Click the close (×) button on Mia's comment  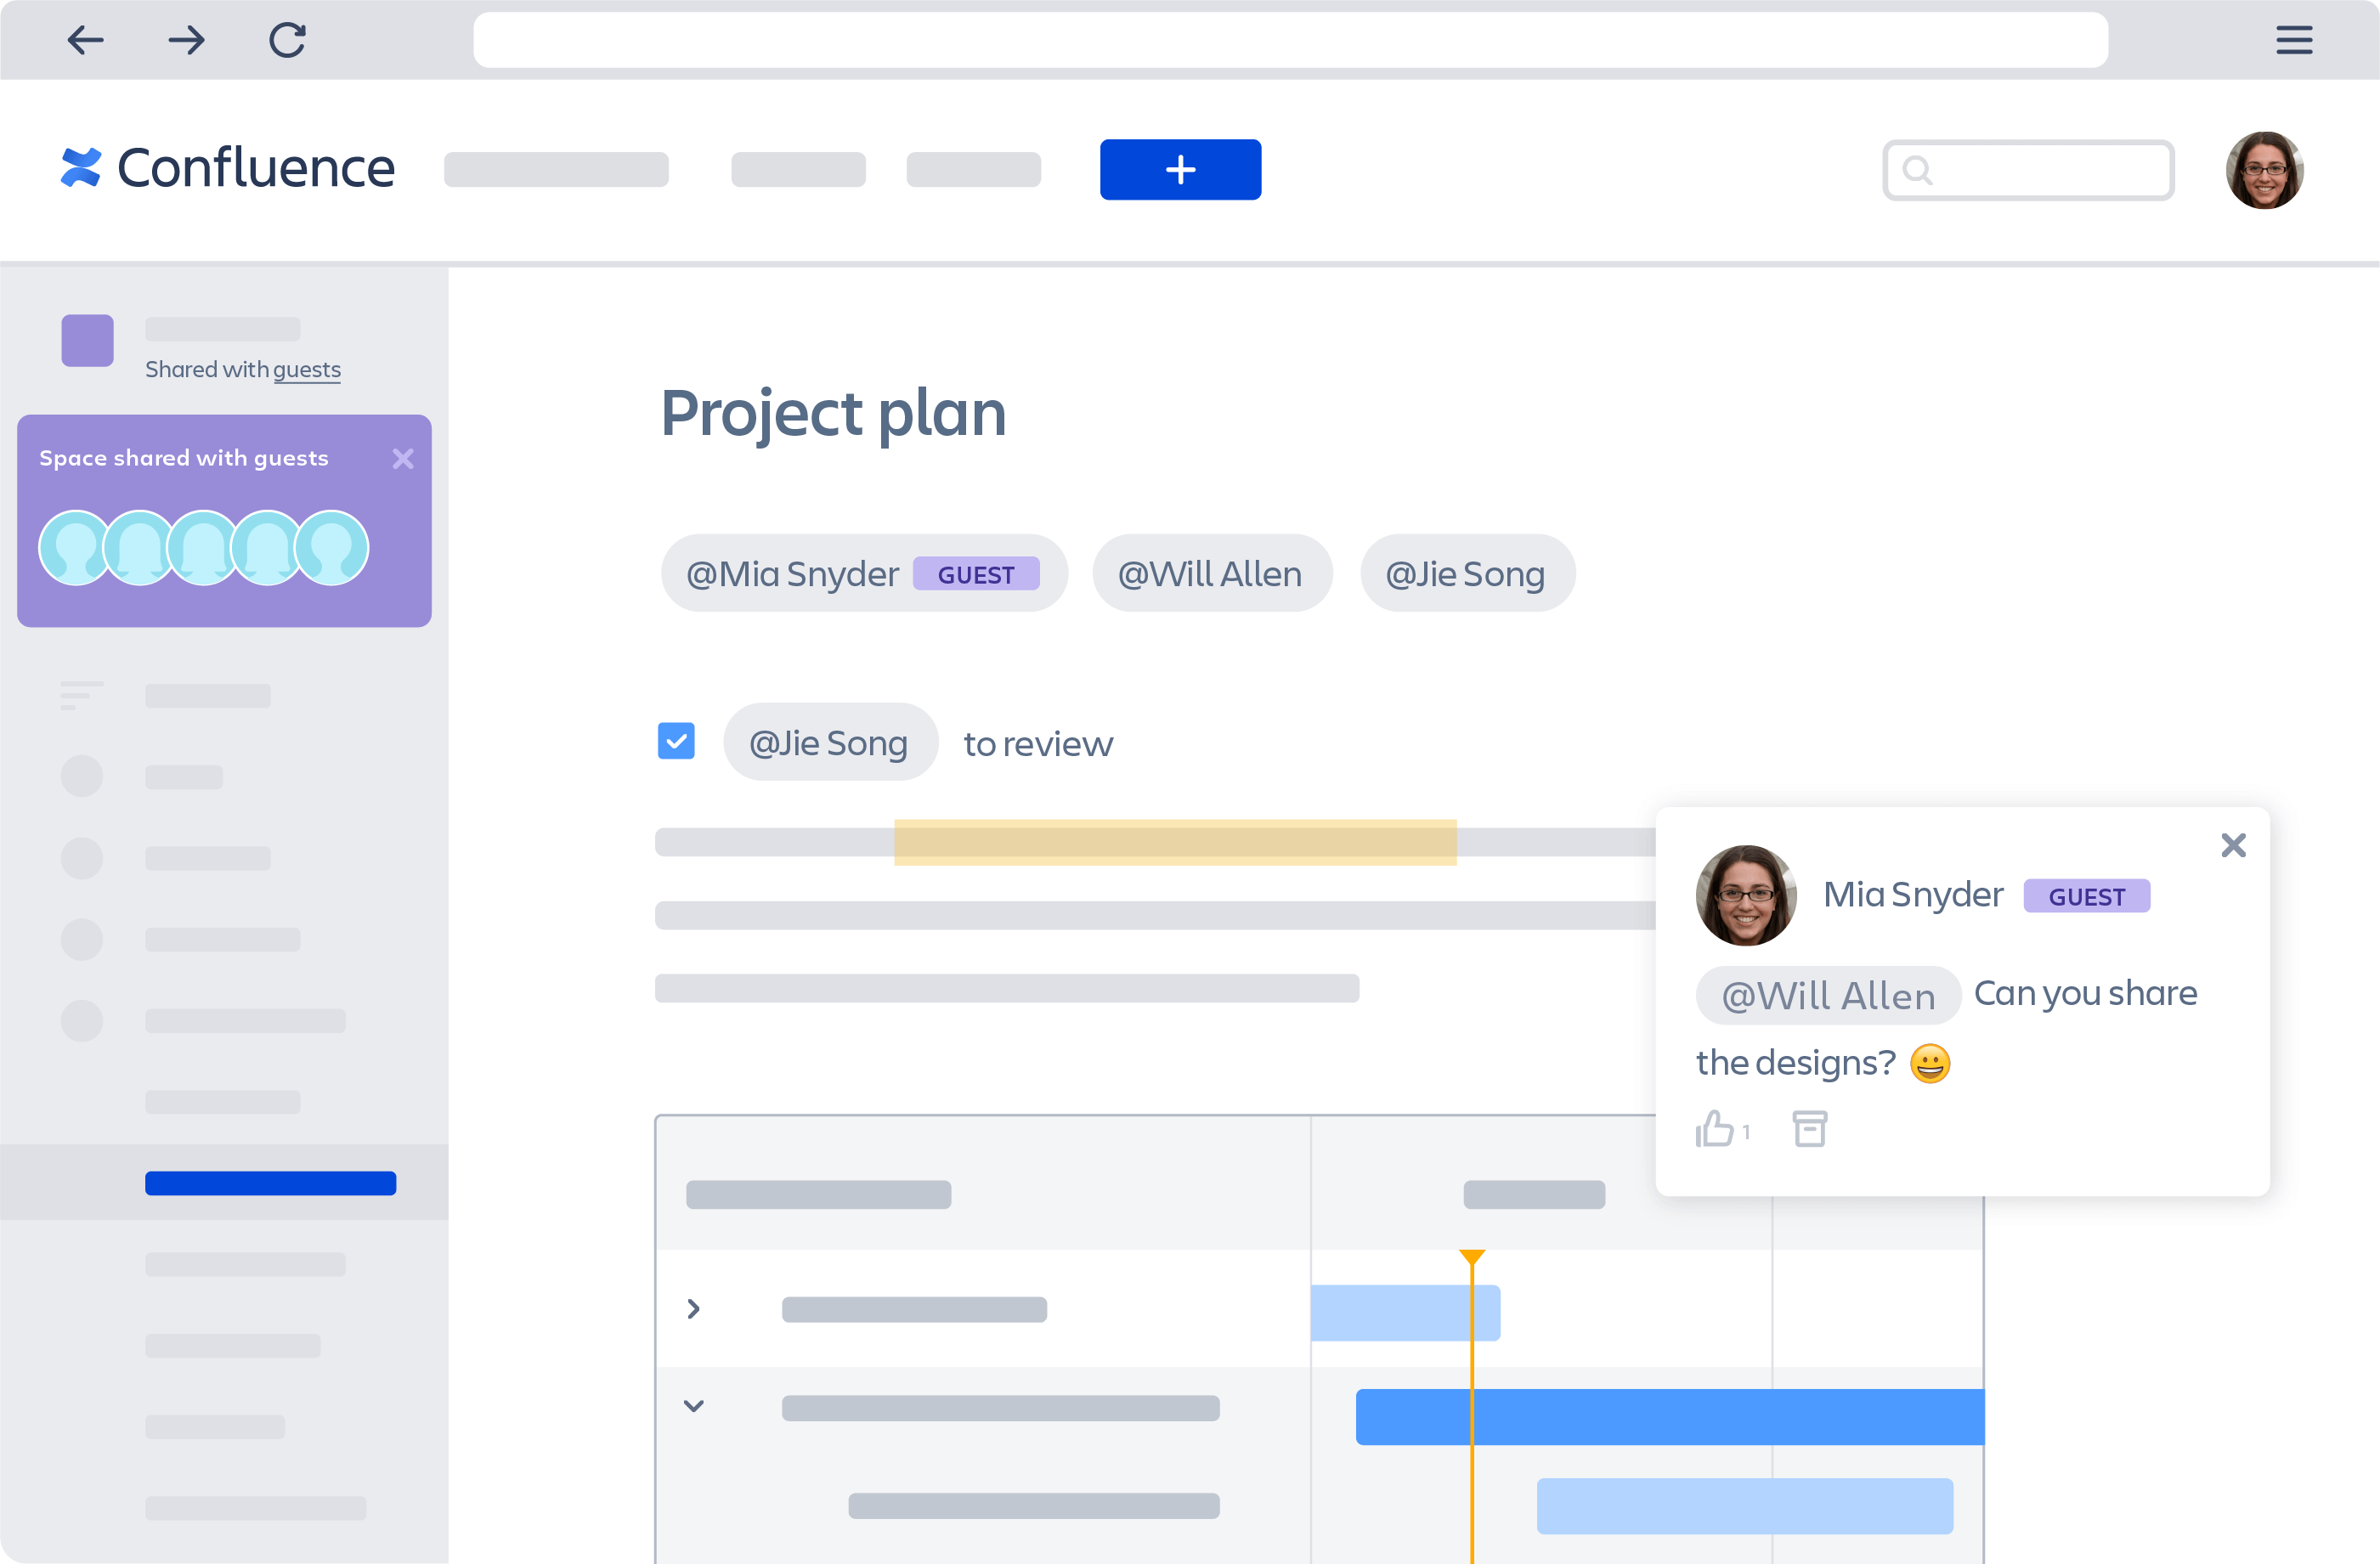click(x=2233, y=844)
